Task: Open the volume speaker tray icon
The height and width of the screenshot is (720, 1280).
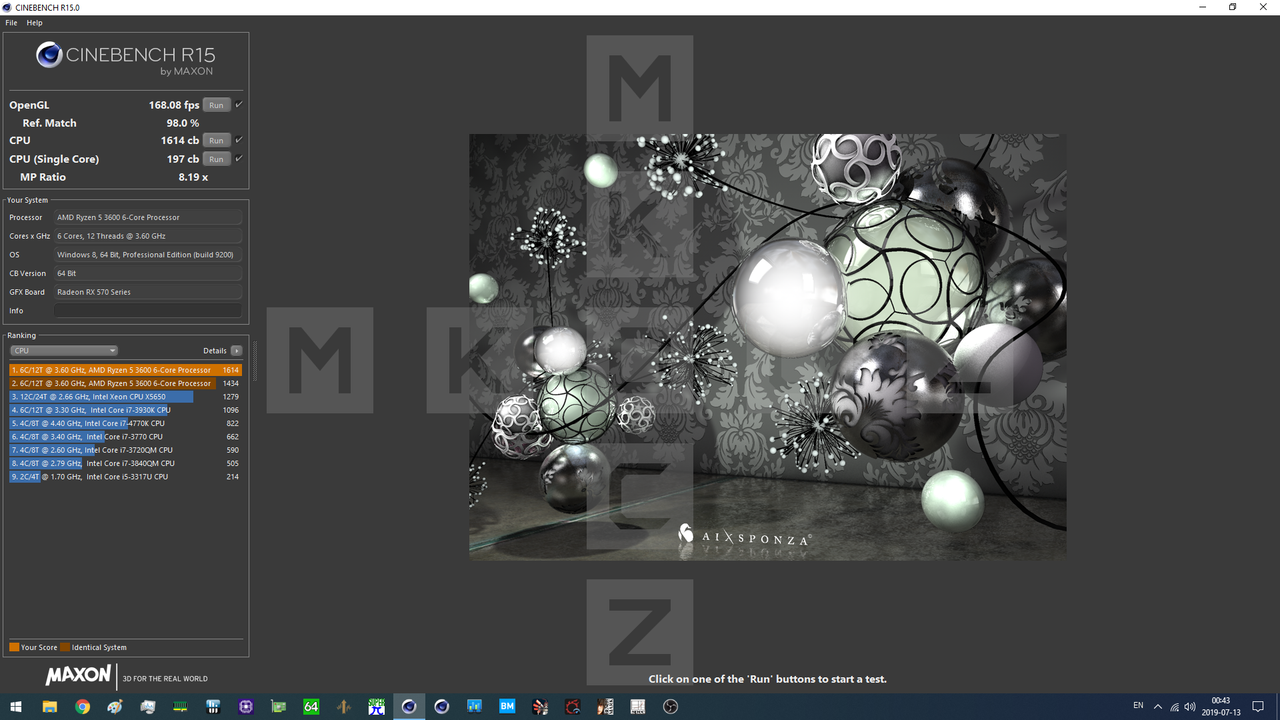Action: click(x=1189, y=706)
